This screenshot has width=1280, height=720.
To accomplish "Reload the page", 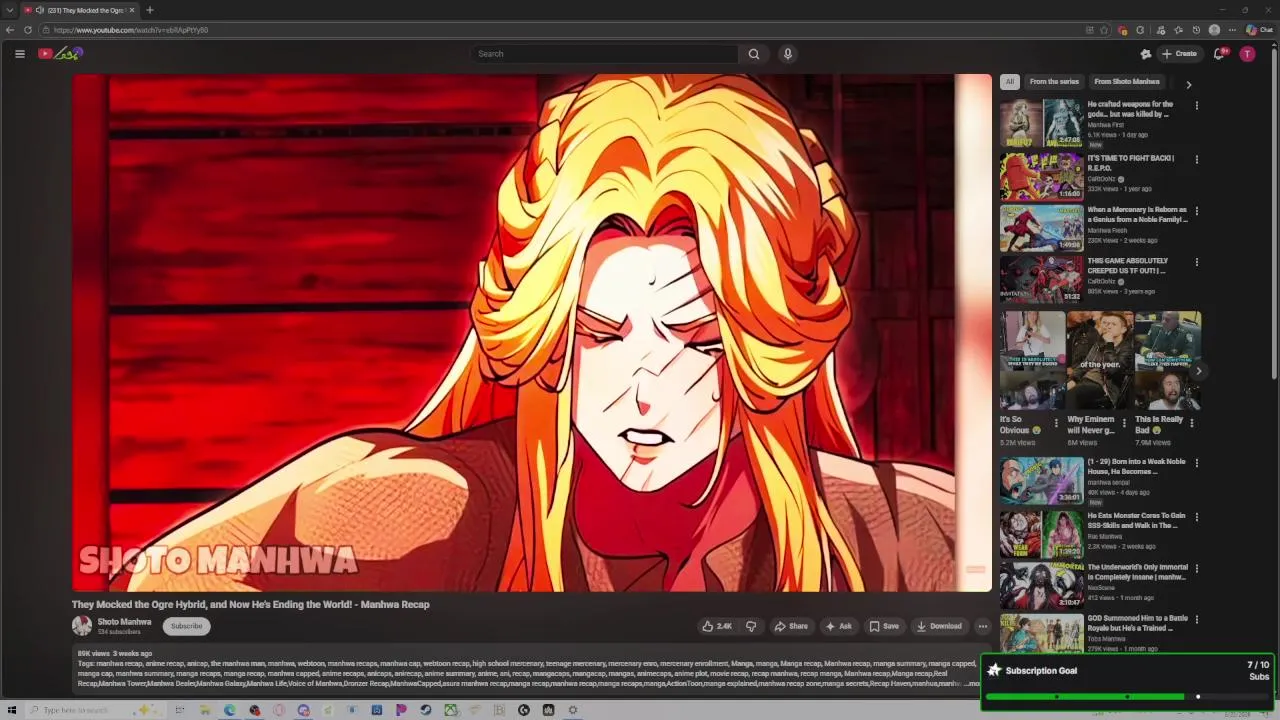I will pyautogui.click(x=28, y=30).
